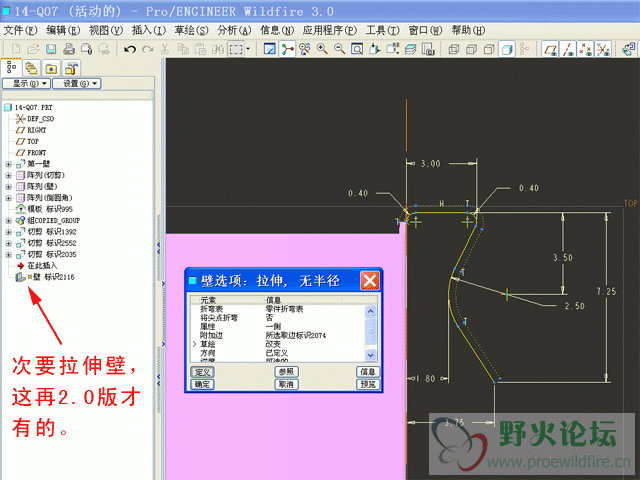Toggle datum axes display icon
The image size is (640, 480).
pos(568,49)
